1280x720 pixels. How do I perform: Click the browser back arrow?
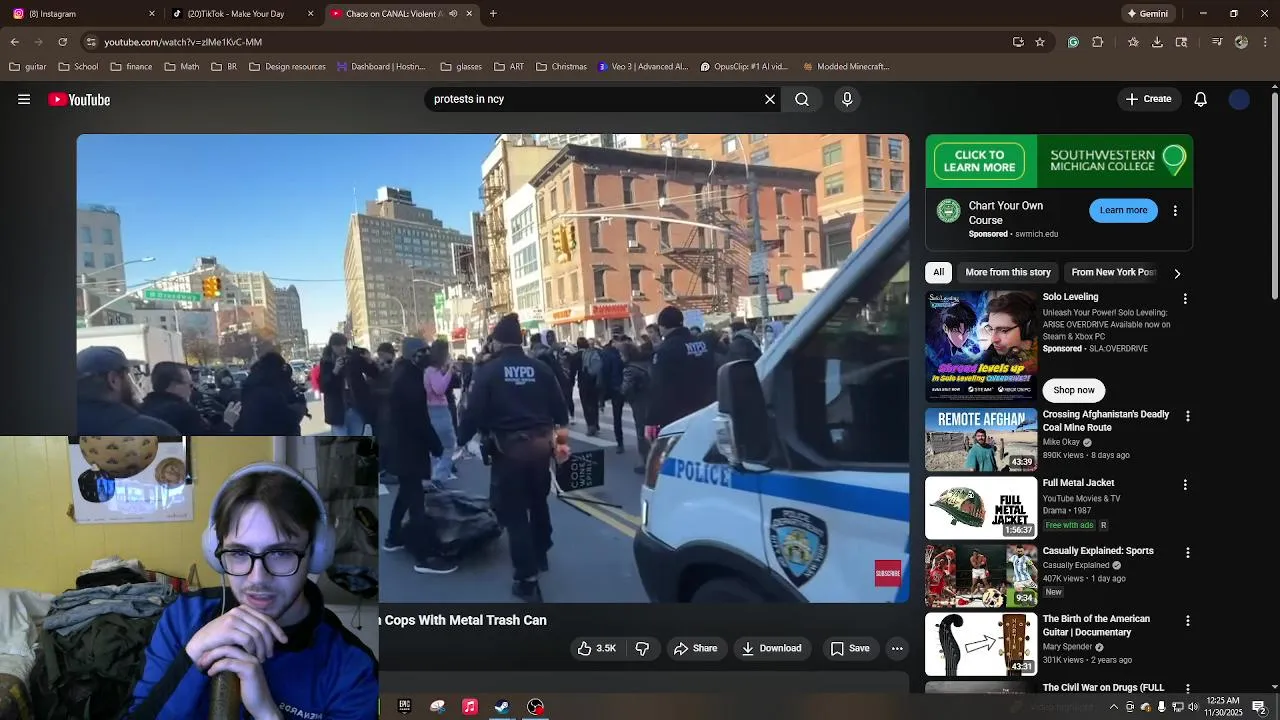(x=14, y=42)
